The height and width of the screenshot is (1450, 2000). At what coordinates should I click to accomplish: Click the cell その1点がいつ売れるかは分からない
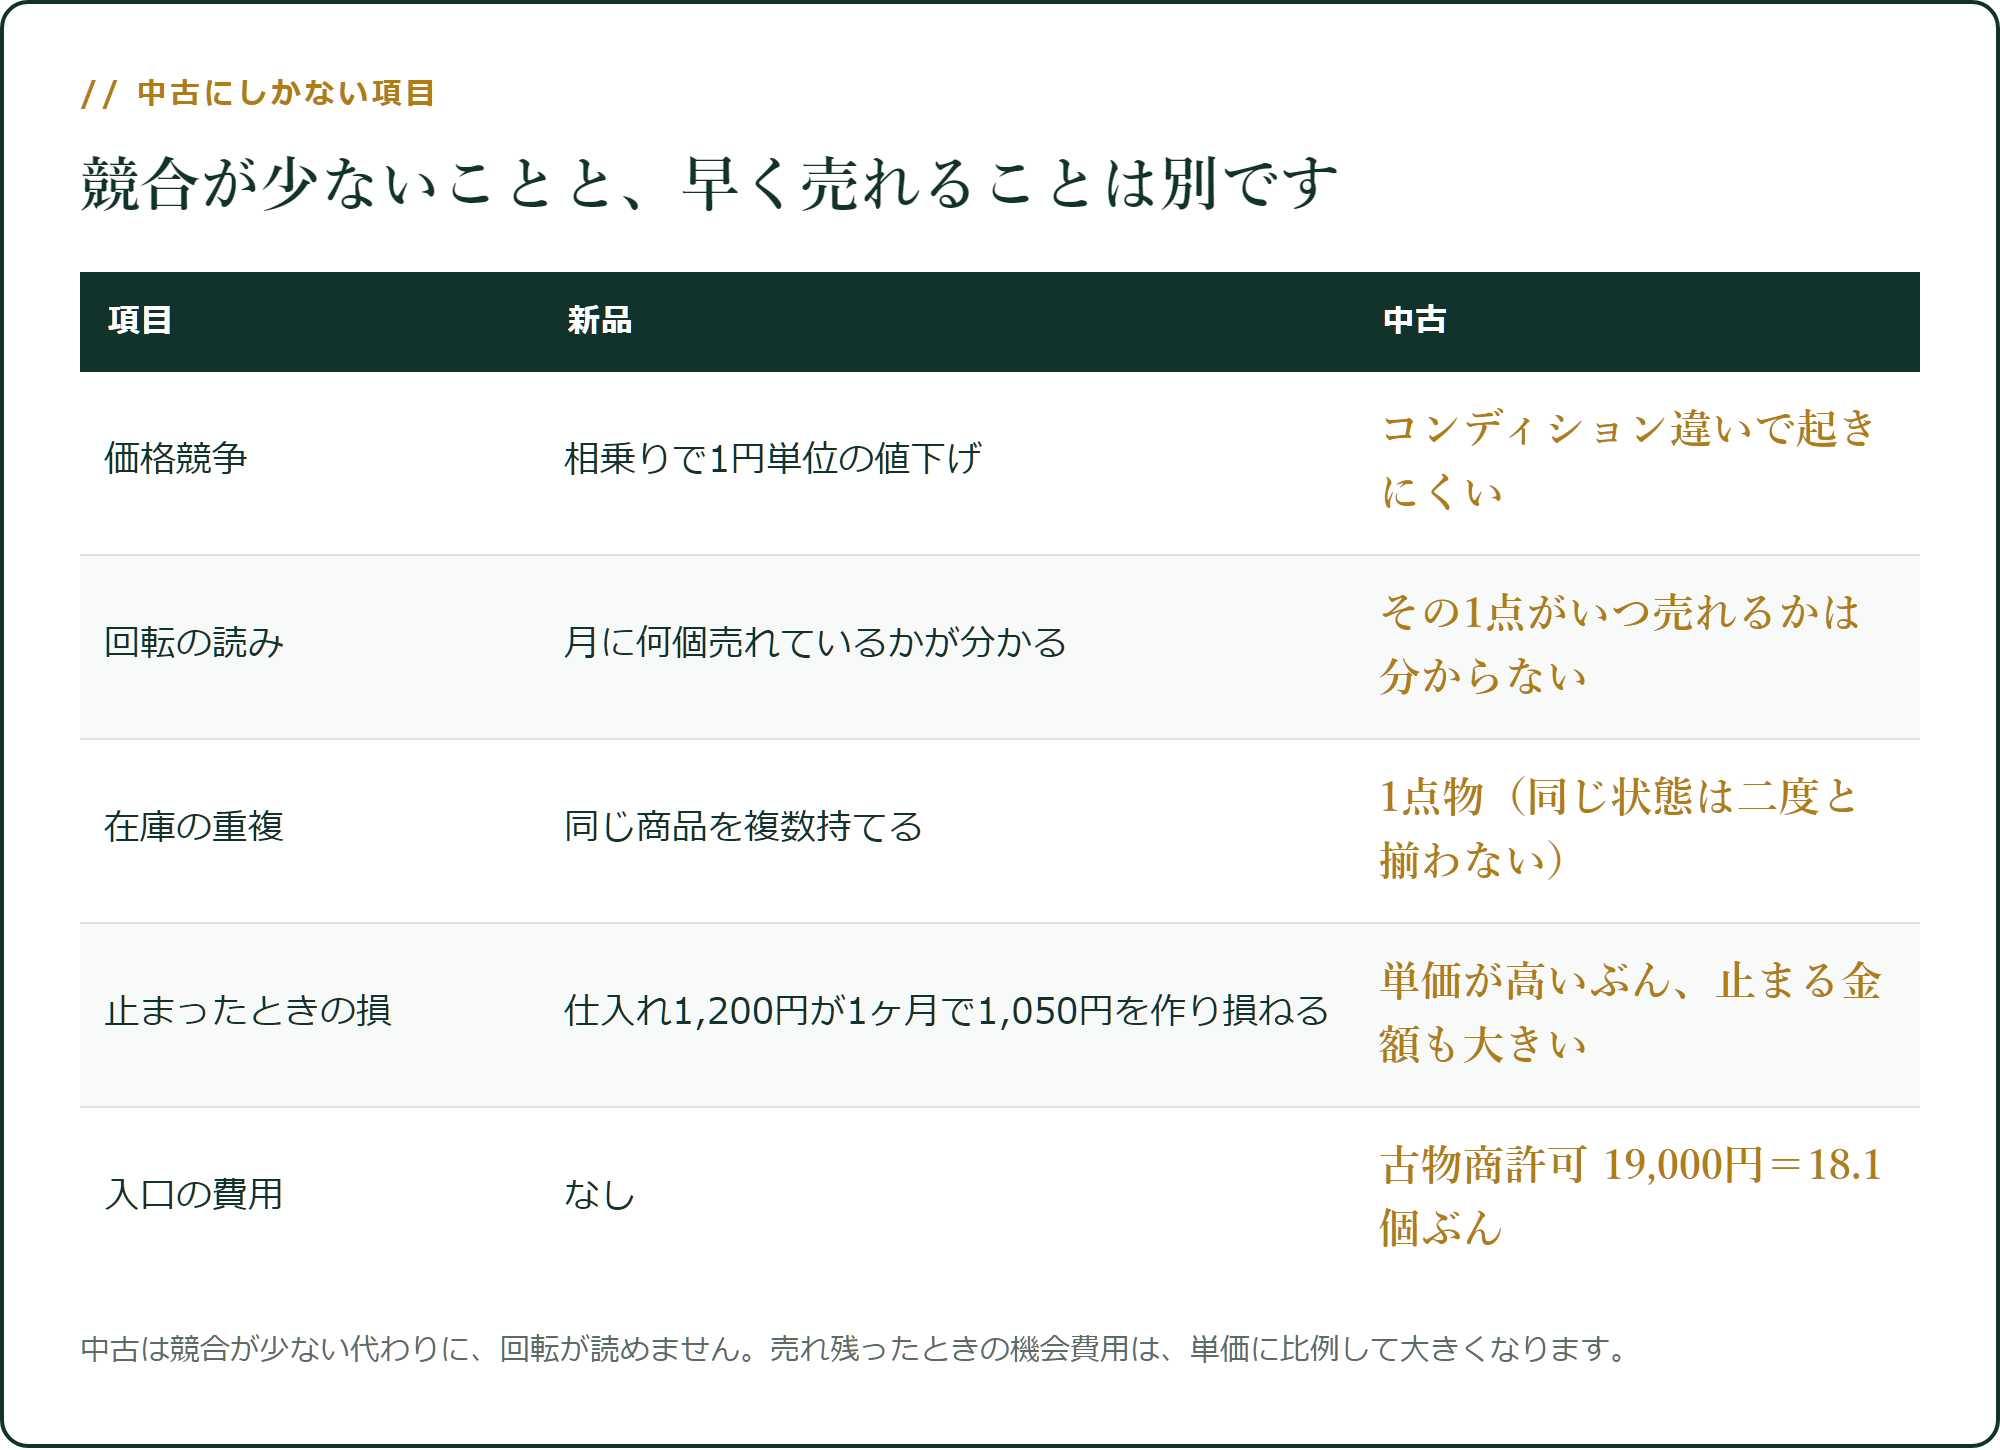point(1620,644)
